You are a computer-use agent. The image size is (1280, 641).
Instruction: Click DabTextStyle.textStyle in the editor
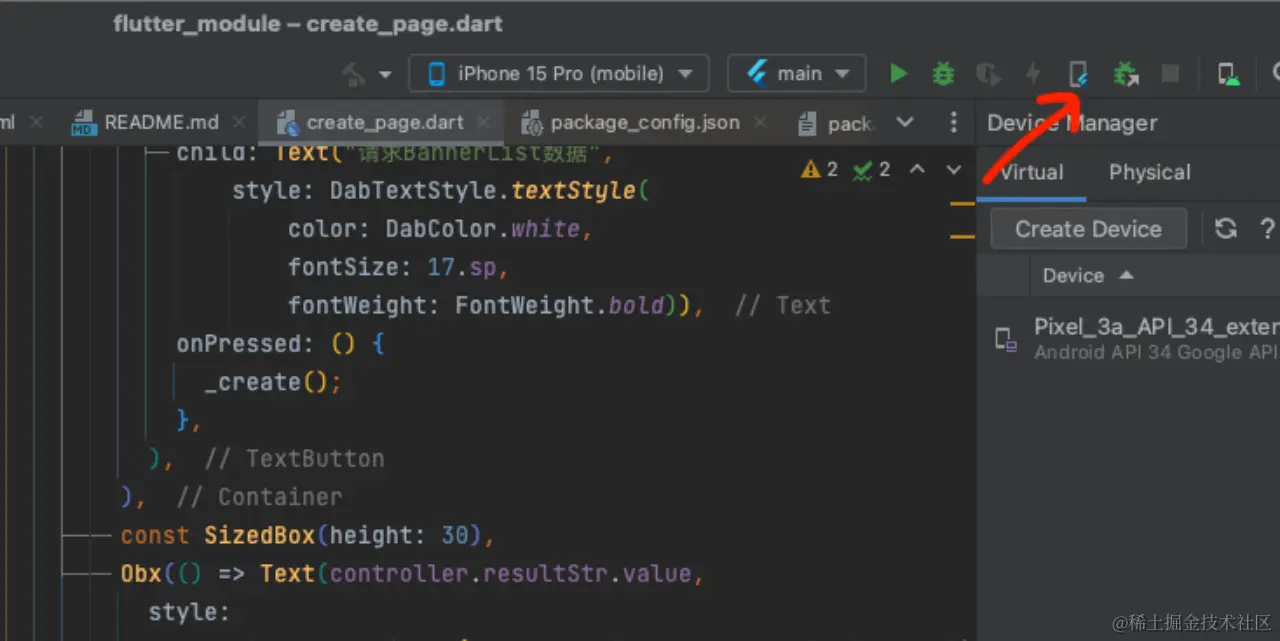click(x=483, y=190)
